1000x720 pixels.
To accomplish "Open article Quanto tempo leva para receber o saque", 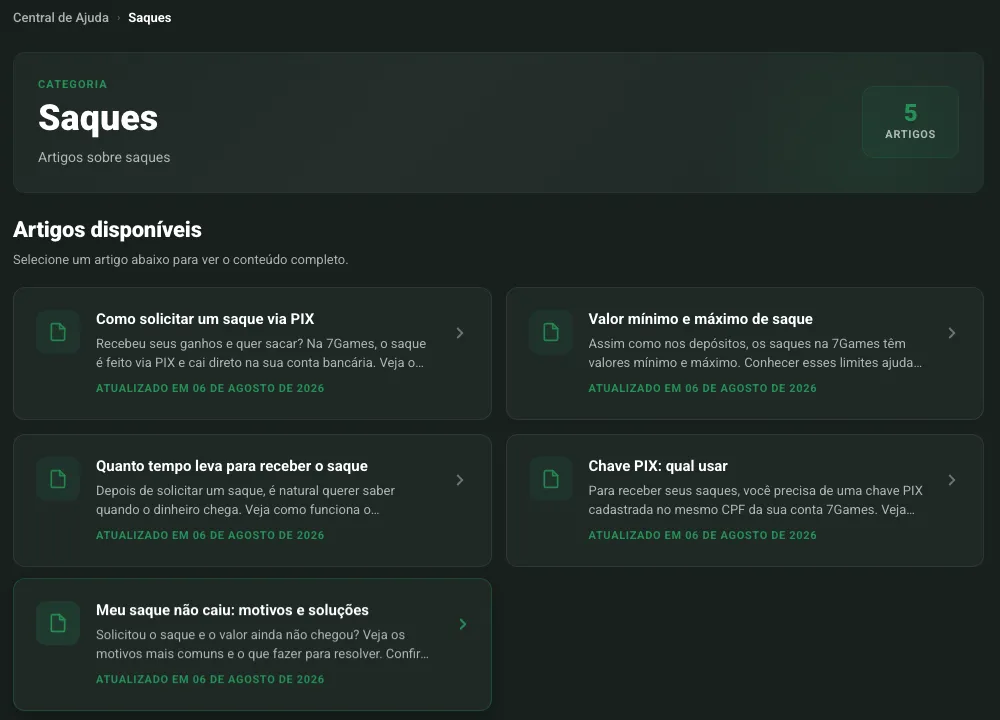I will (232, 466).
